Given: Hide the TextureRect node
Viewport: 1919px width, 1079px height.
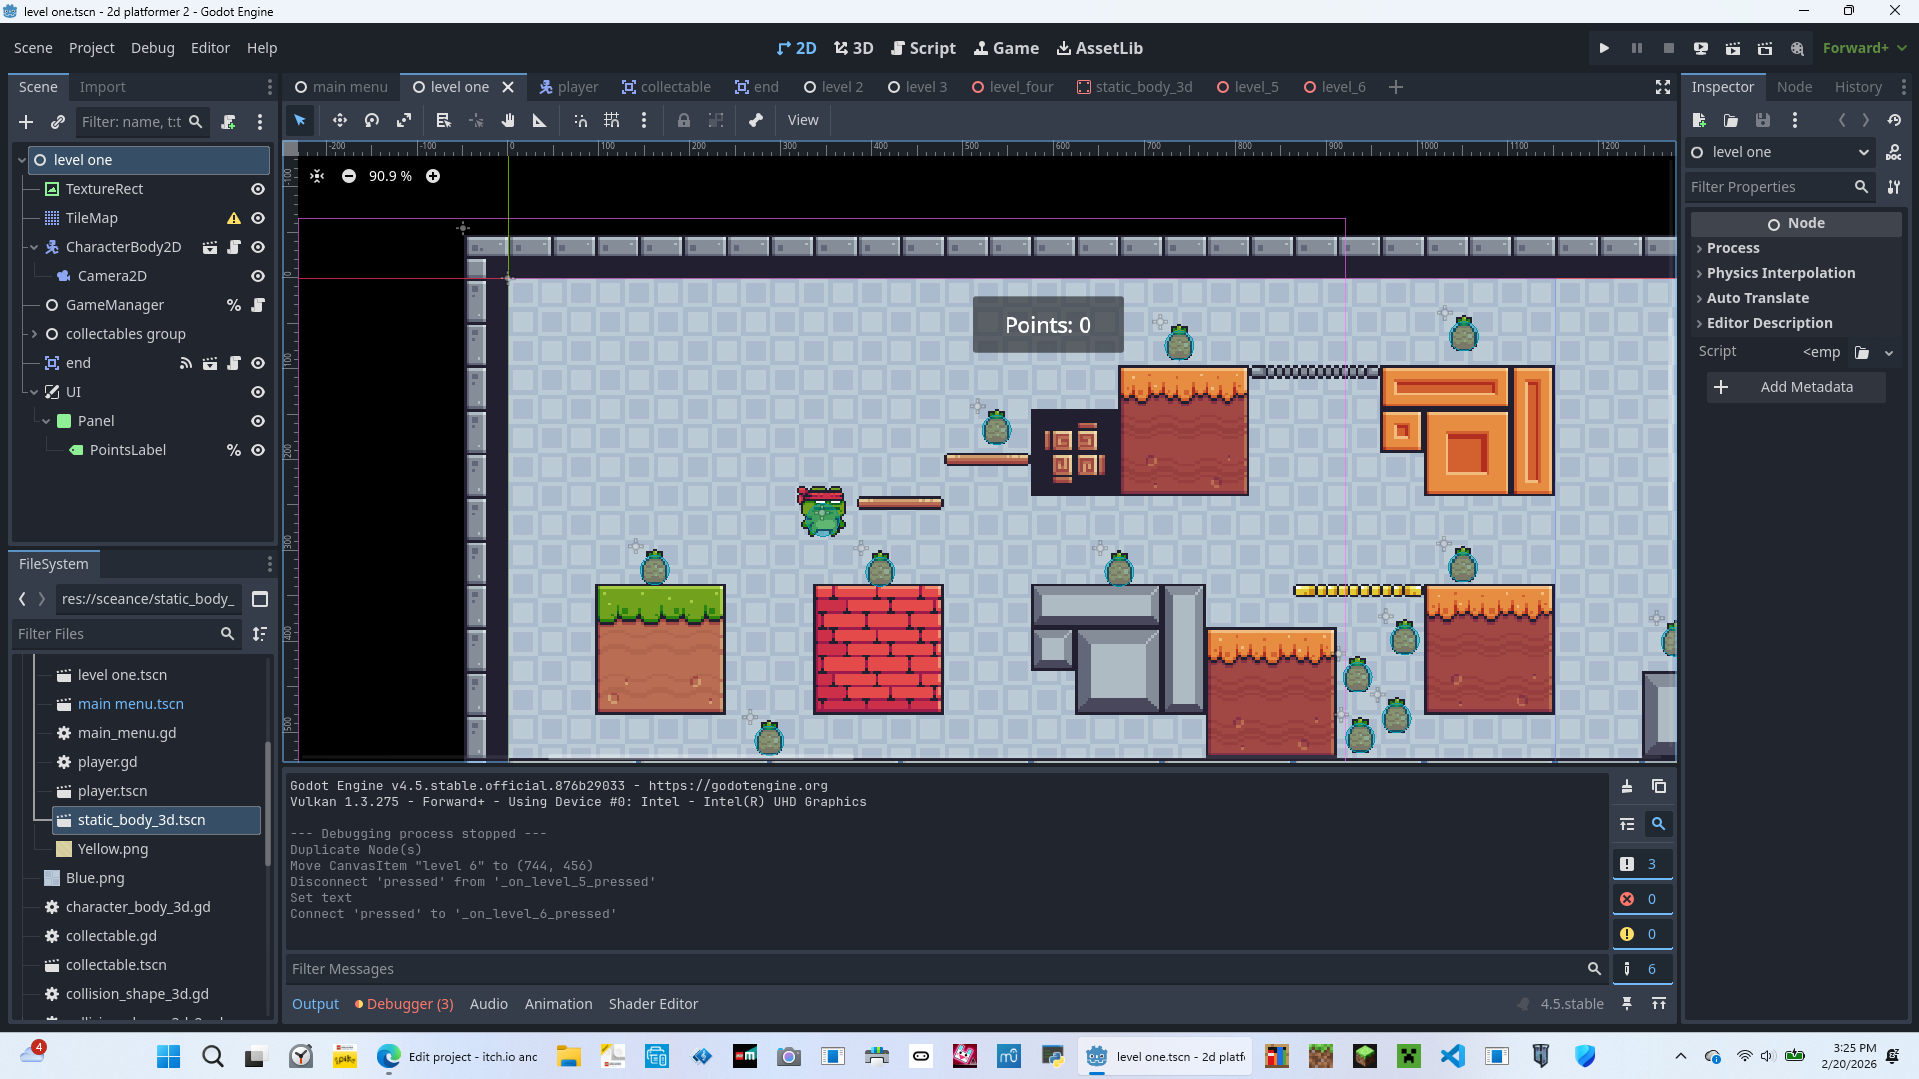Looking at the screenshot, I should coord(258,189).
